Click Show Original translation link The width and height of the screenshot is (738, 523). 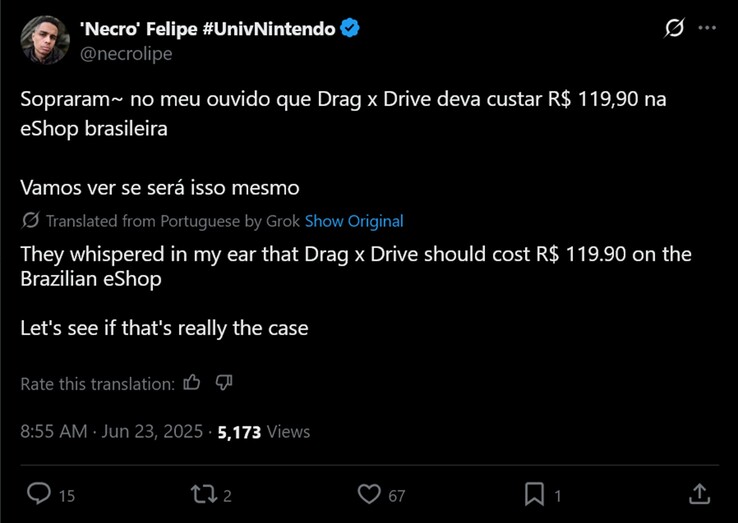click(x=354, y=221)
